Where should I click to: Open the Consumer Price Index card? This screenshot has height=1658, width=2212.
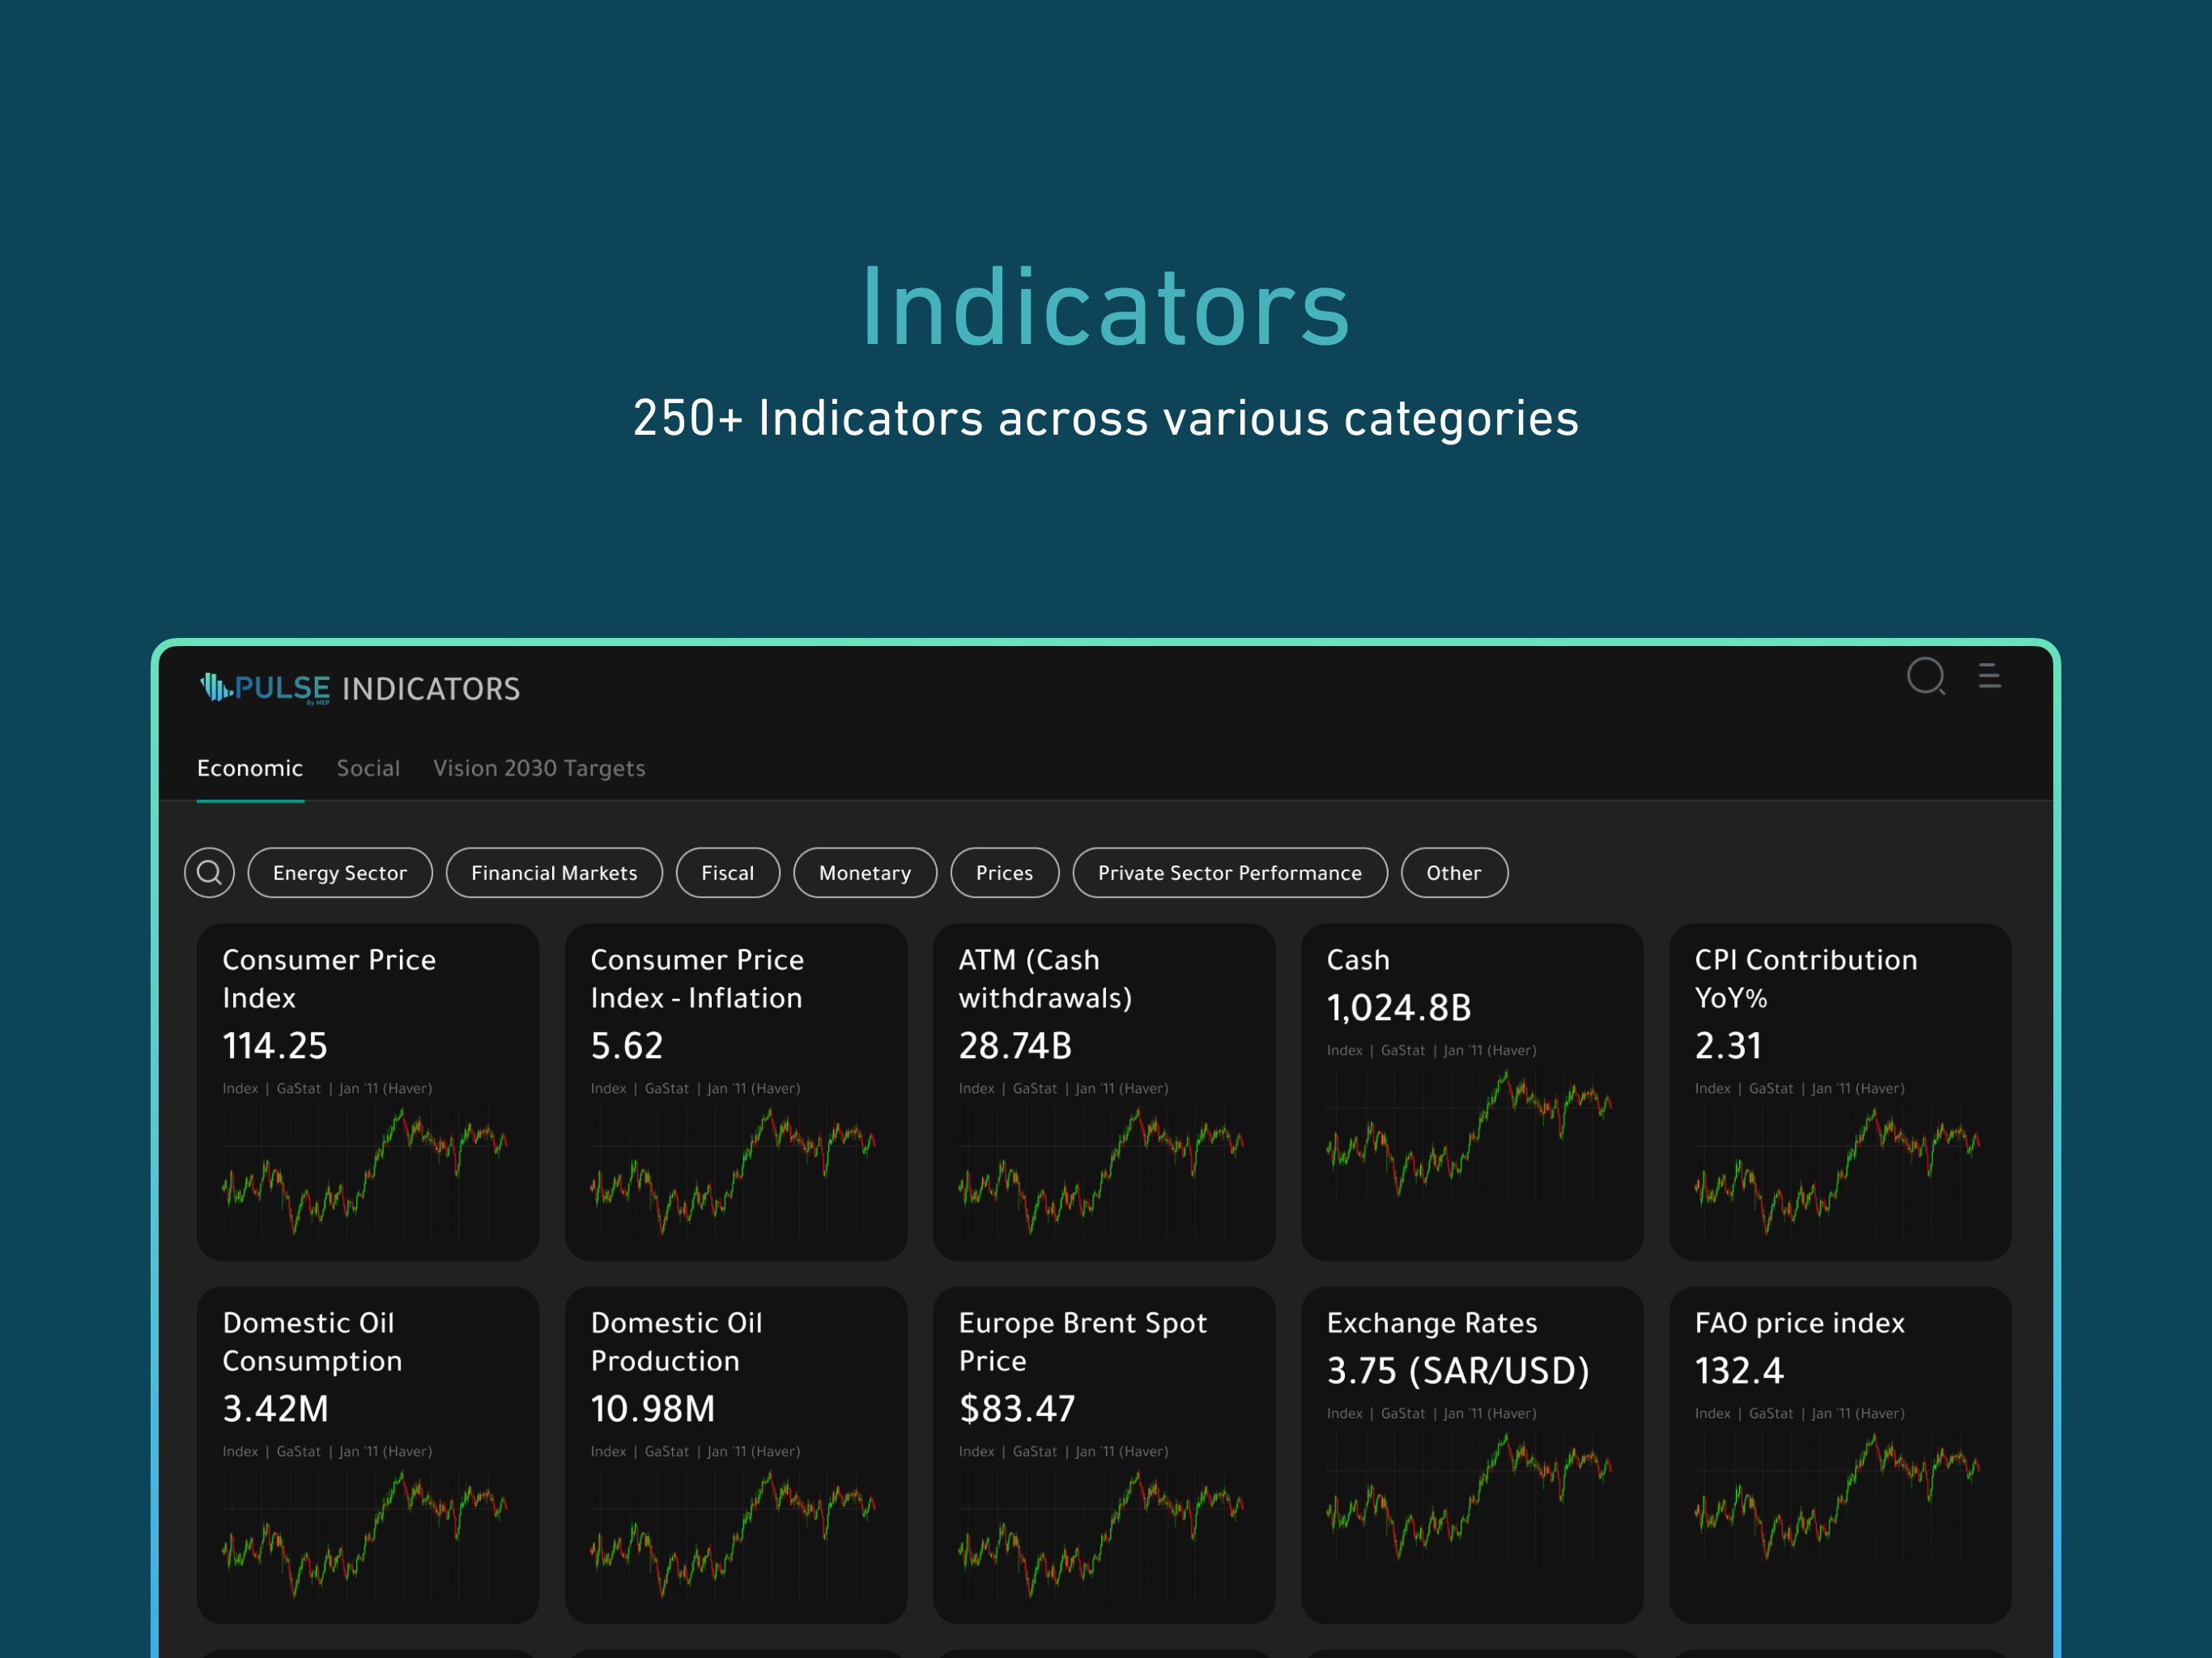point(368,1091)
